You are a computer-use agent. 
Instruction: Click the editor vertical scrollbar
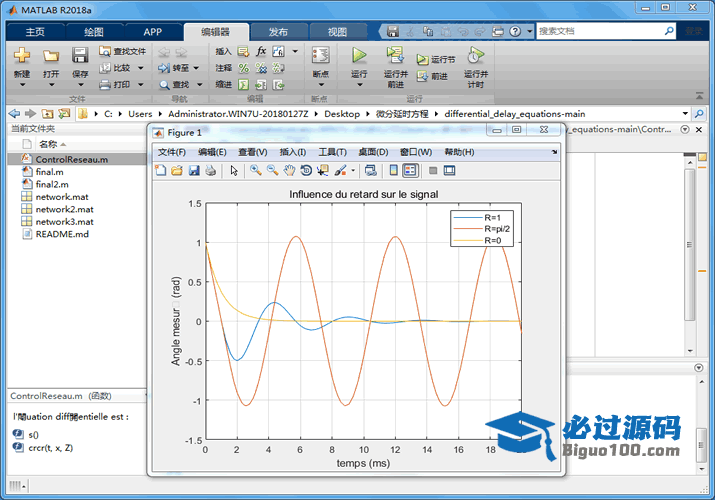[689, 244]
